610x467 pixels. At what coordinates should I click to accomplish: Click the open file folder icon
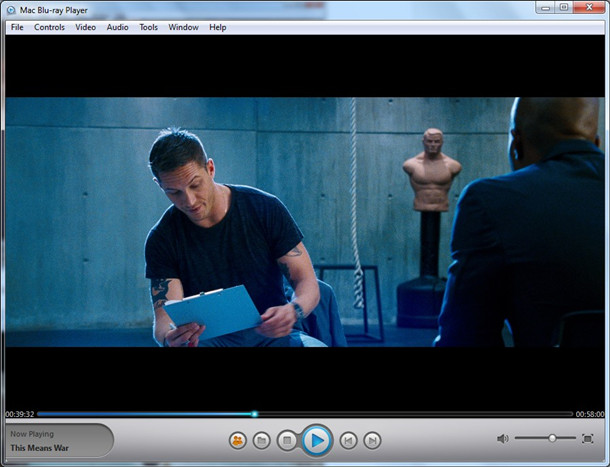click(261, 441)
